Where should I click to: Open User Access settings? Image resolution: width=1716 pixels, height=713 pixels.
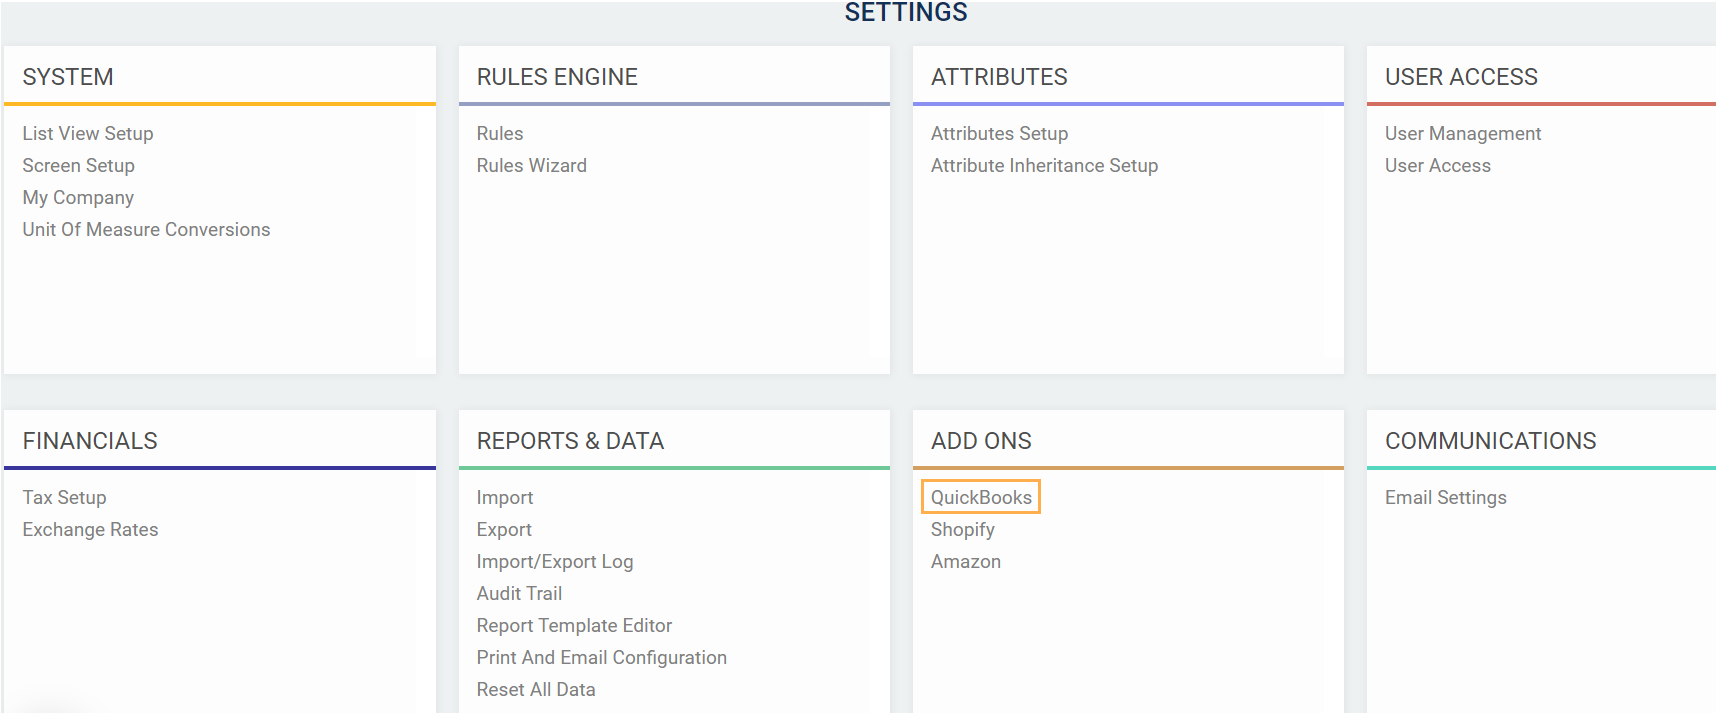[1437, 165]
